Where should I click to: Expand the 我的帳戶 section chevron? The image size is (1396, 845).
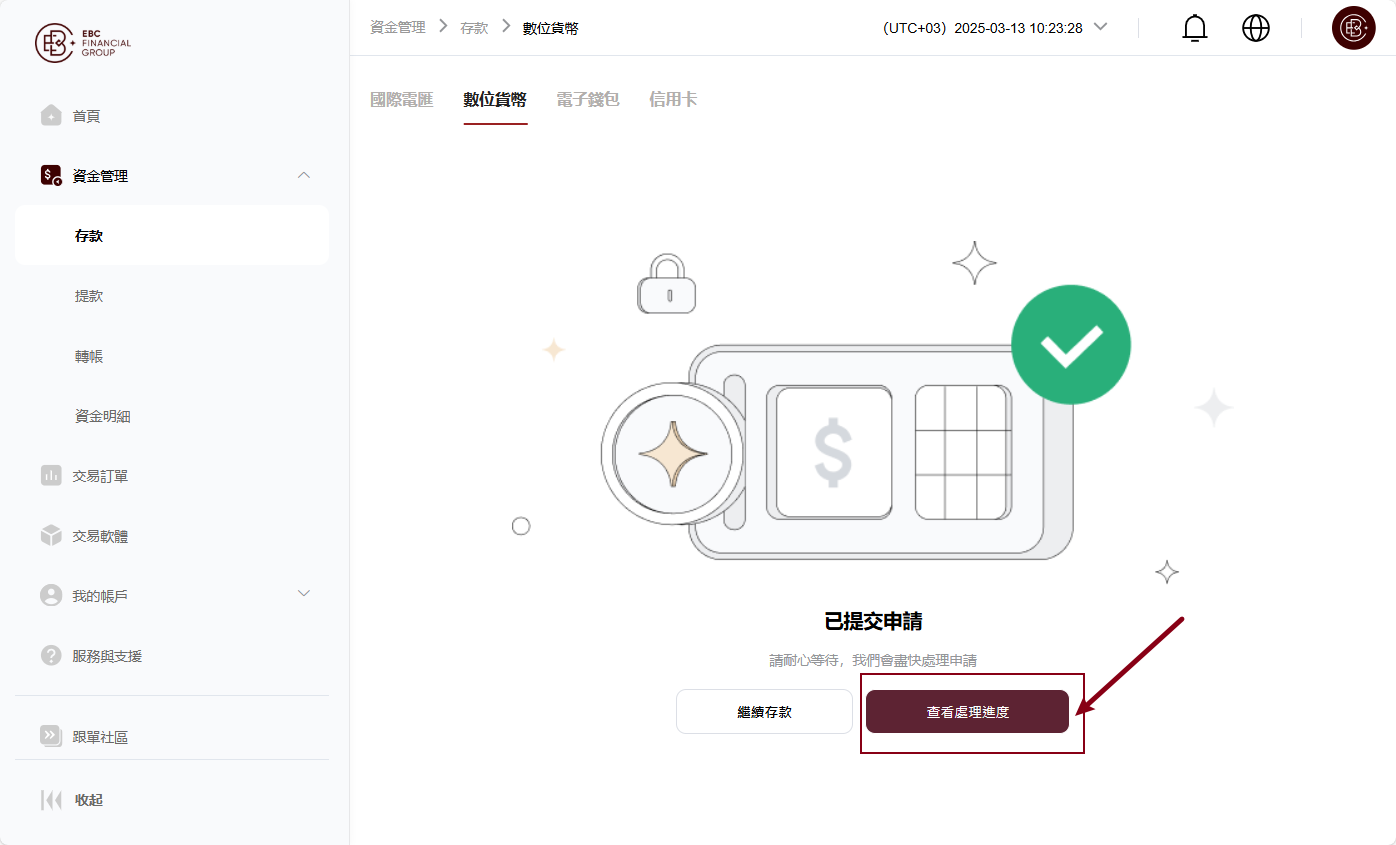click(305, 594)
